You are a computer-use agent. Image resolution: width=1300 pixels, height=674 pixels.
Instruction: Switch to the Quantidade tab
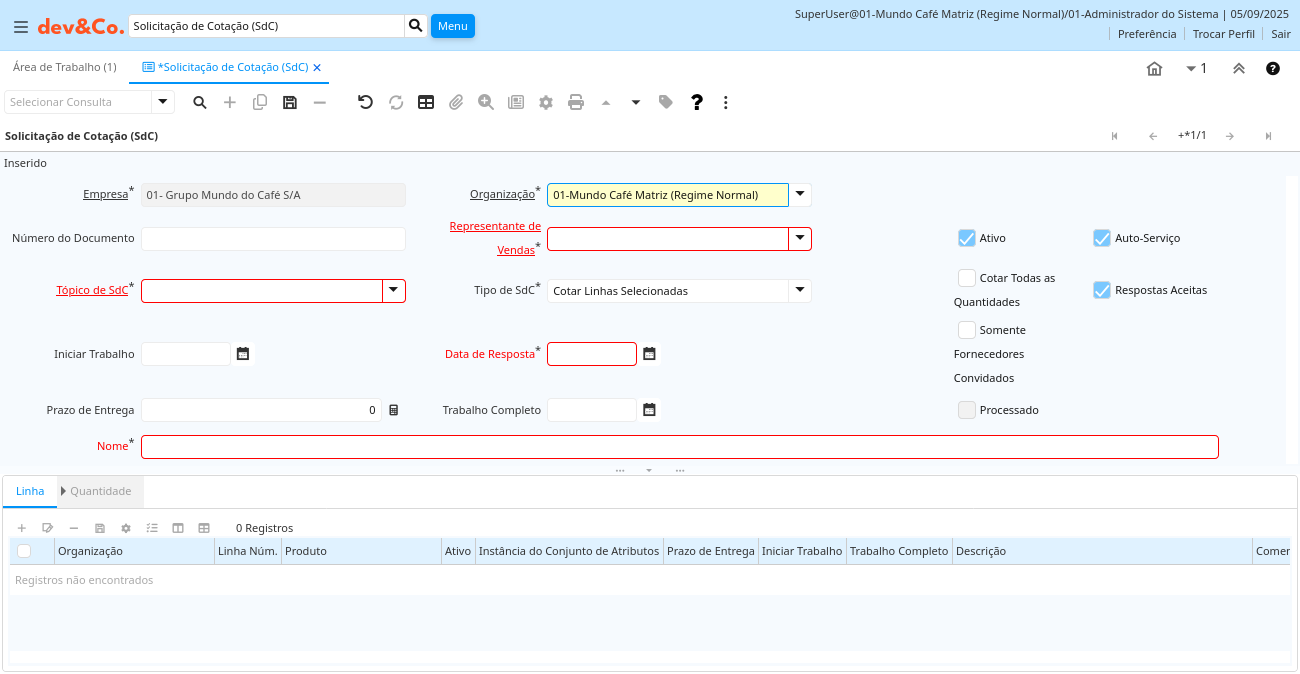100,491
